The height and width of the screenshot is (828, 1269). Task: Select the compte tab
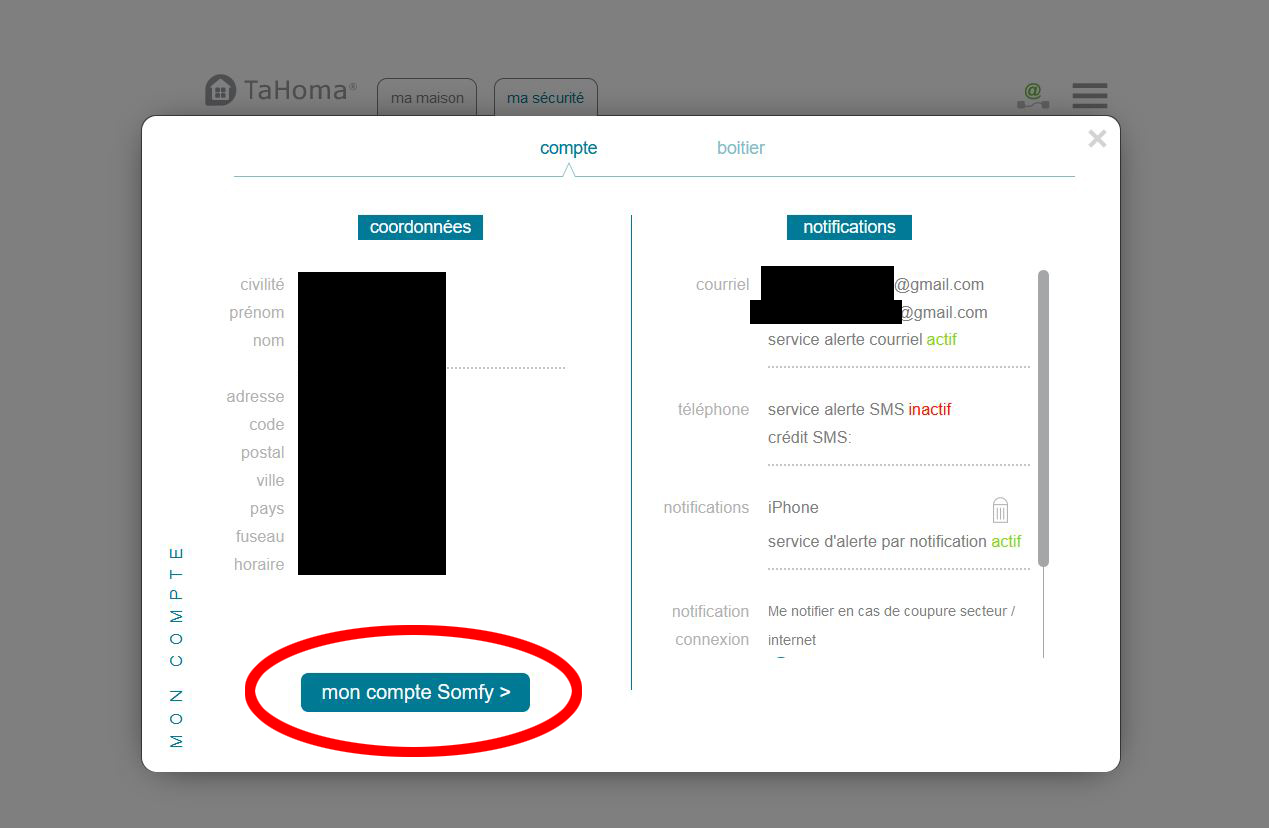[x=568, y=148]
